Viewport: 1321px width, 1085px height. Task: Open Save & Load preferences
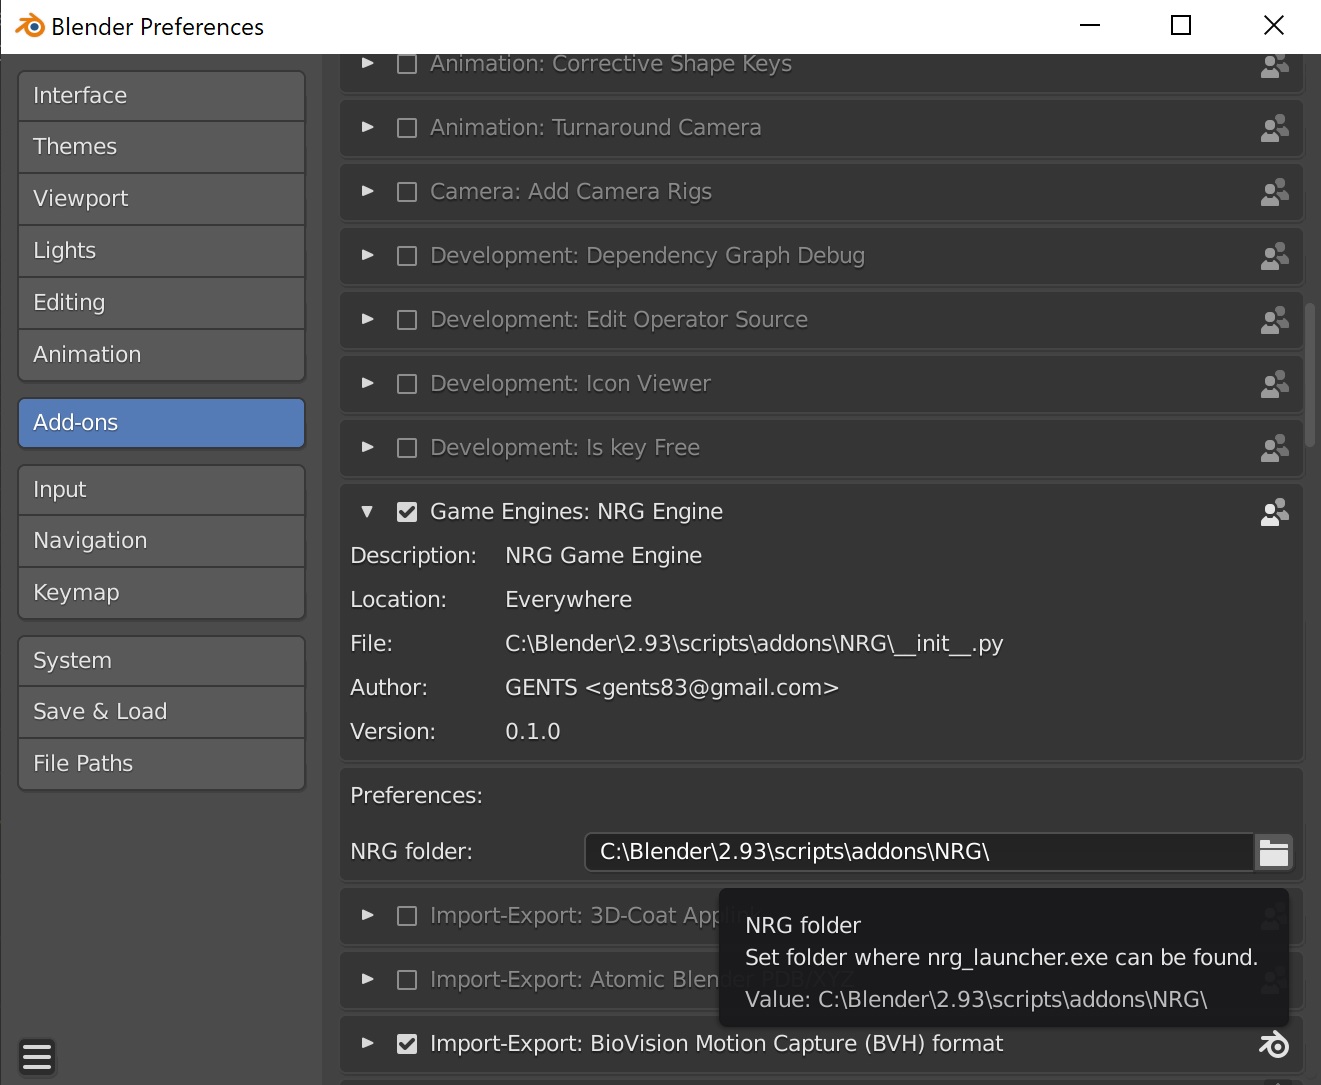pyautogui.click(x=161, y=712)
